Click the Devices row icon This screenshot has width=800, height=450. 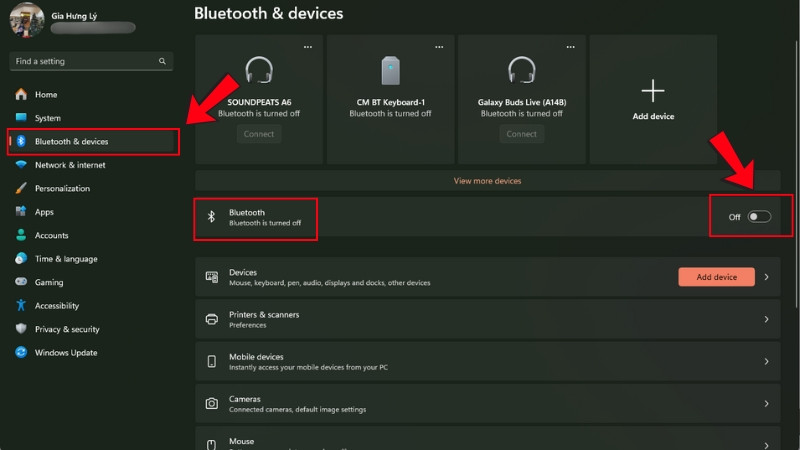click(212, 277)
